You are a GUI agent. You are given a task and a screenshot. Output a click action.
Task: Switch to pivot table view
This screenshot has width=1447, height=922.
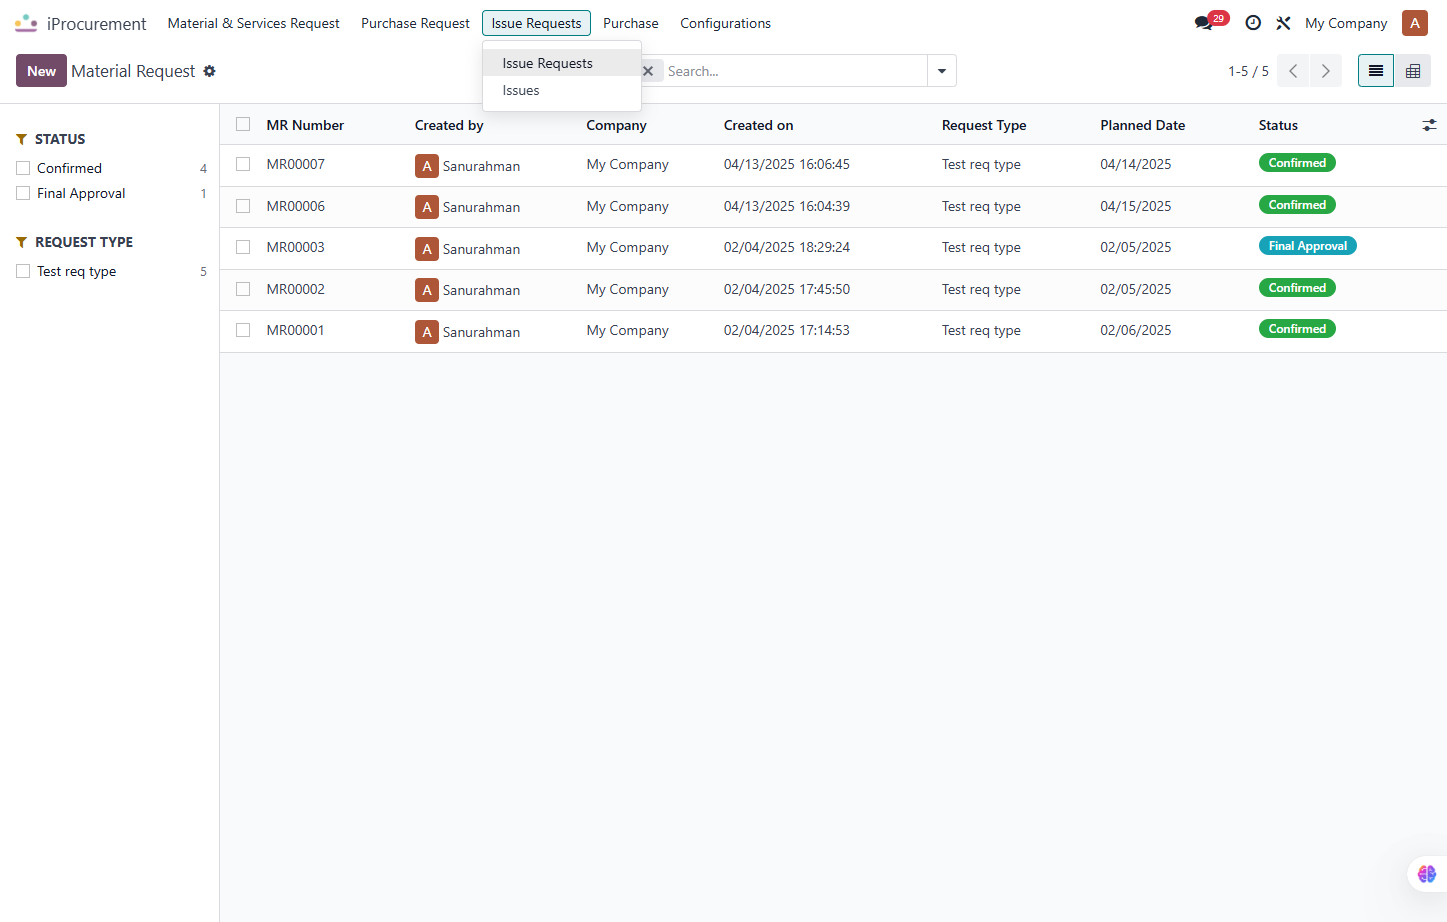(x=1413, y=71)
